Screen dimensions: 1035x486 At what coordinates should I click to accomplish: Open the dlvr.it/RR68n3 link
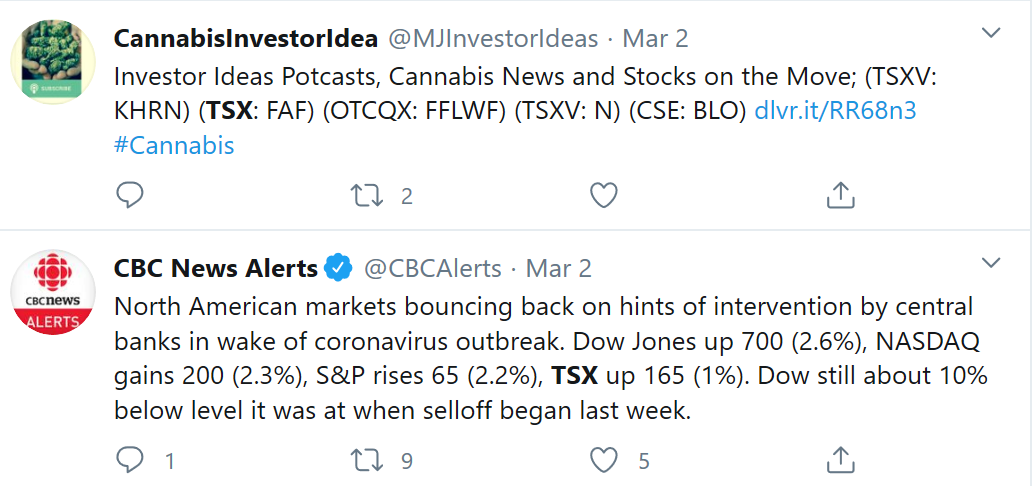(835, 110)
